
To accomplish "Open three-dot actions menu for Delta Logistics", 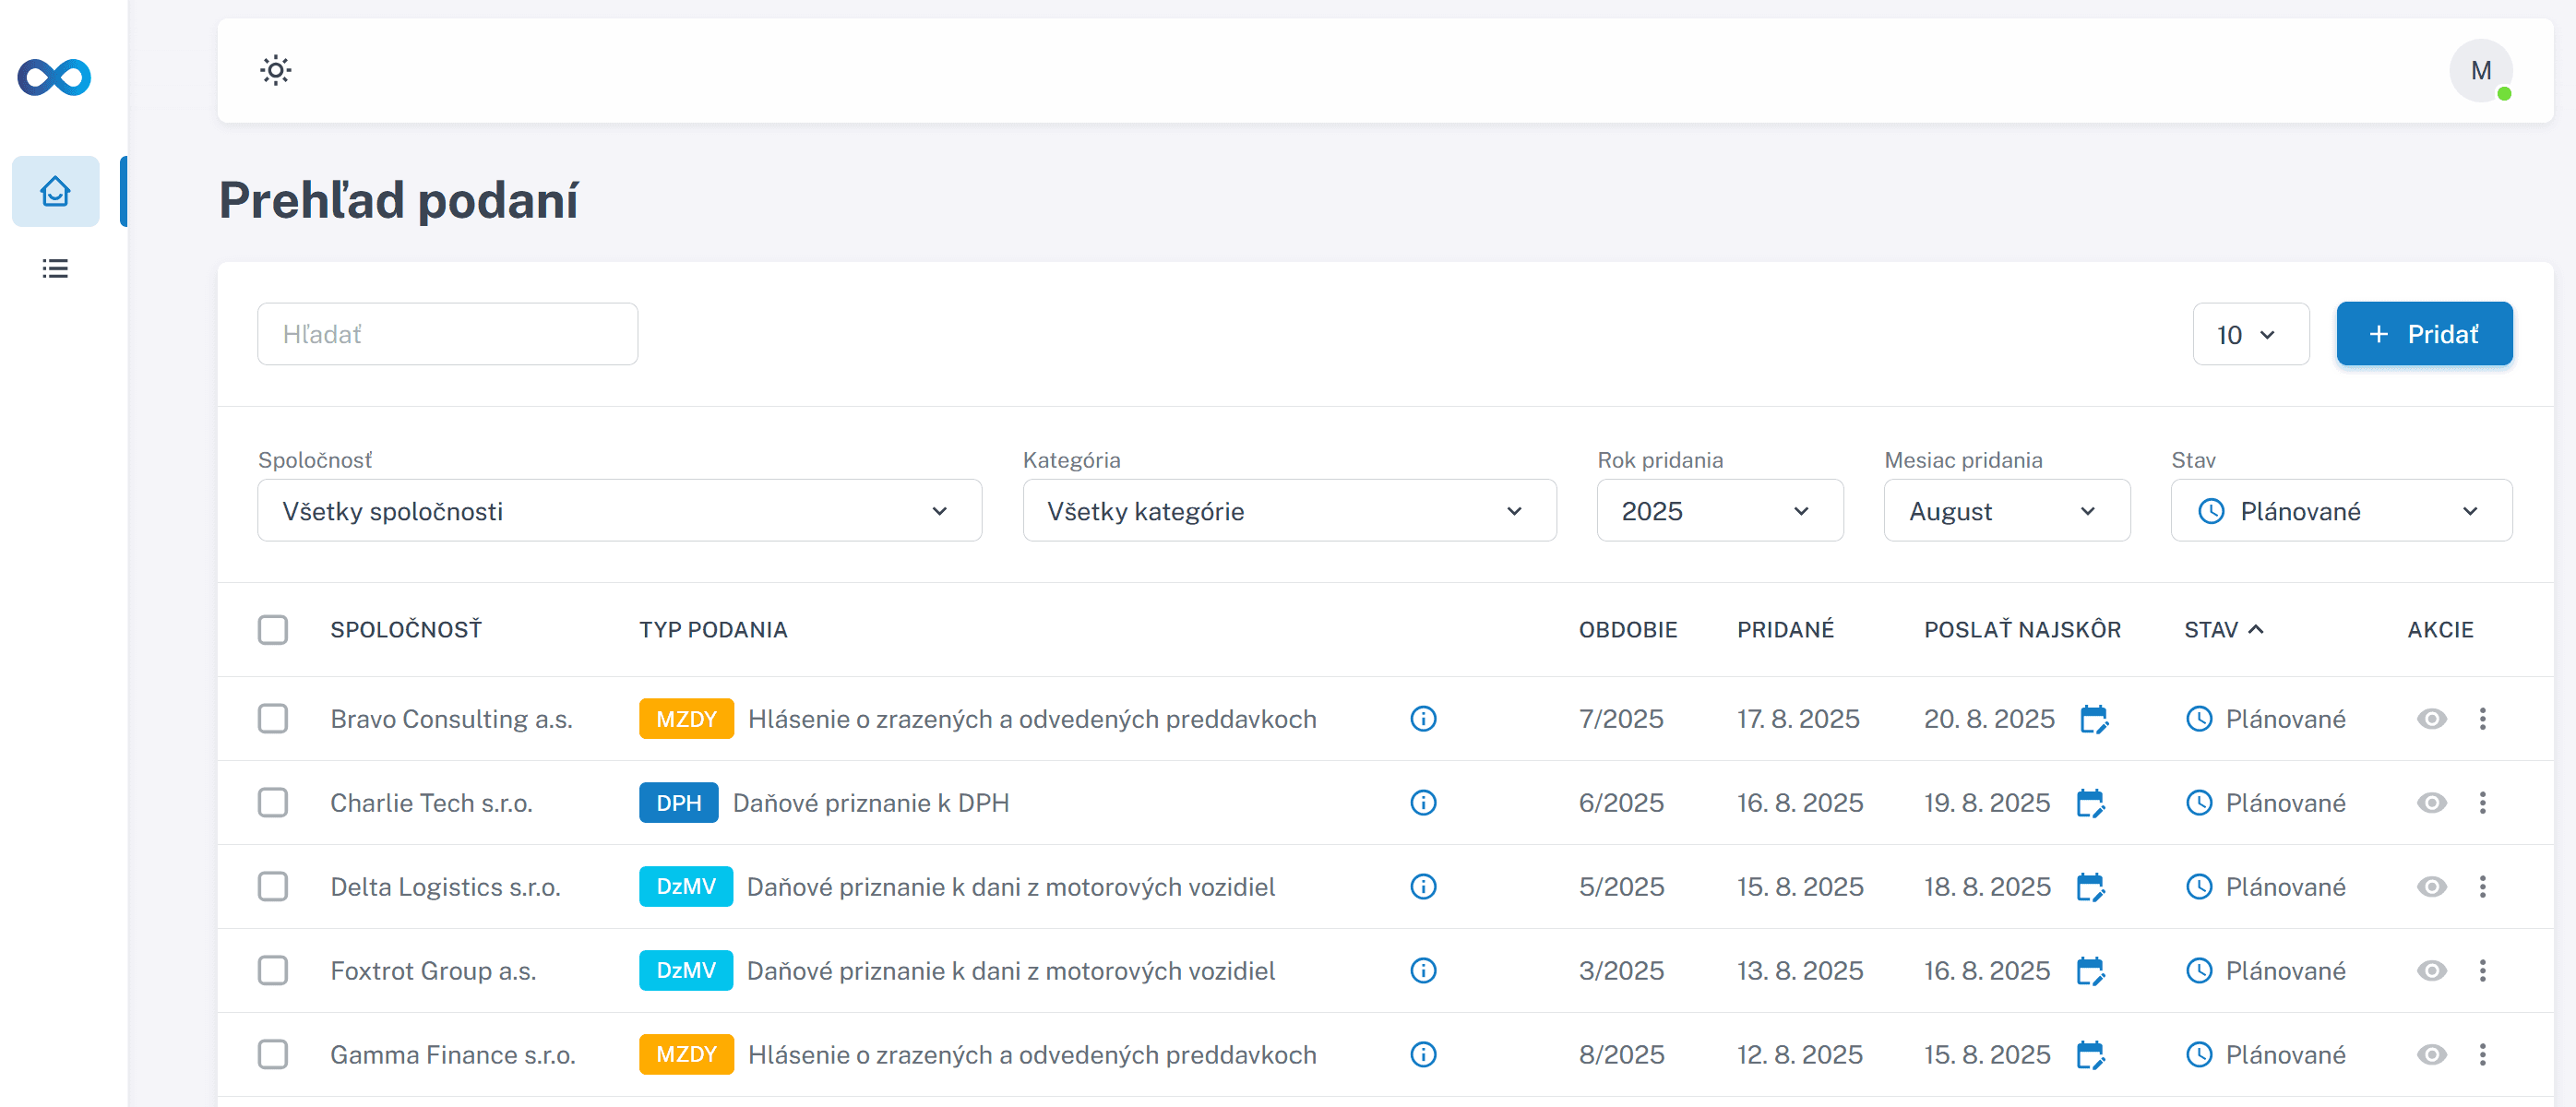I will point(2481,887).
